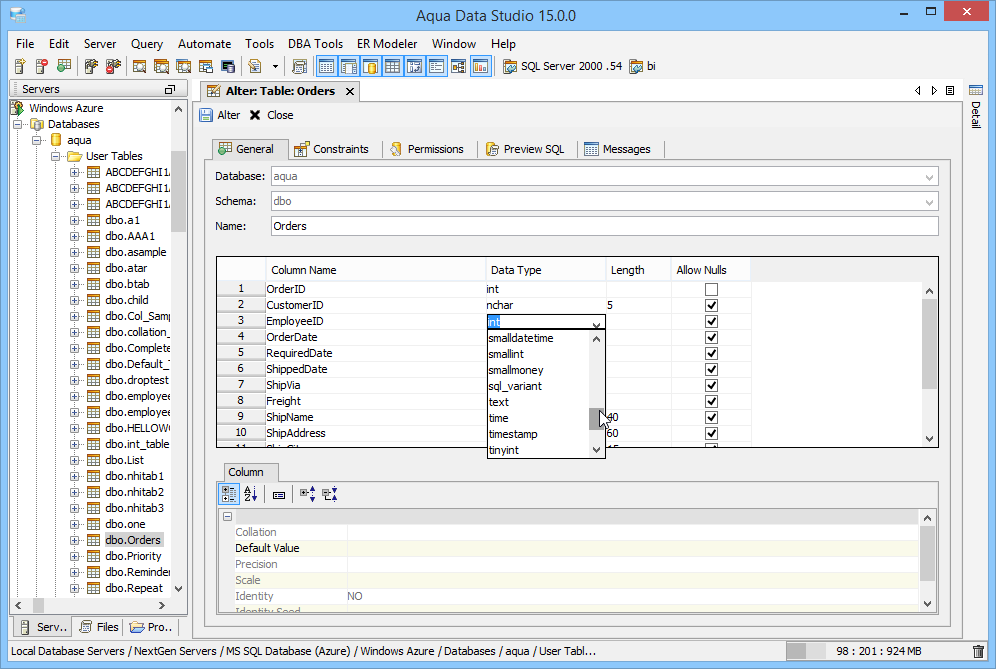Open the first query window toolbar icon
Screen dimensions: 996x669
139,66
